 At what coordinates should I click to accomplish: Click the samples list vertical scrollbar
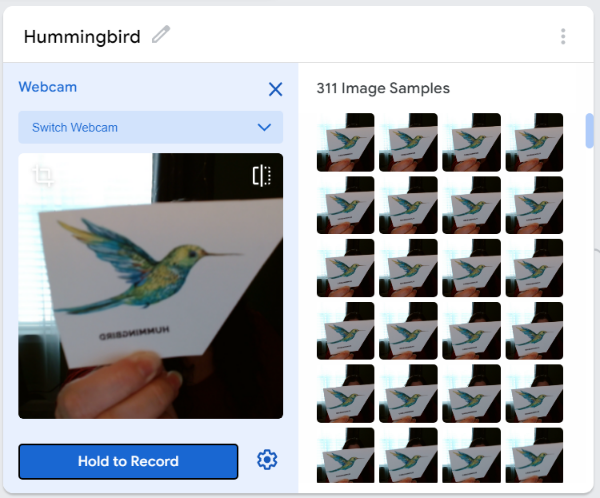pyautogui.click(x=590, y=131)
